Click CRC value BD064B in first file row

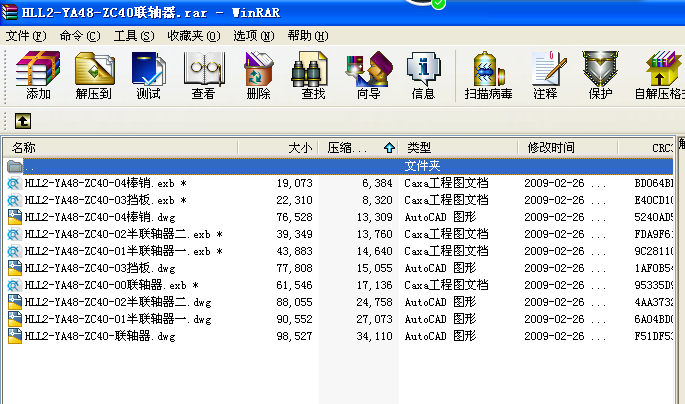(654, 183)
